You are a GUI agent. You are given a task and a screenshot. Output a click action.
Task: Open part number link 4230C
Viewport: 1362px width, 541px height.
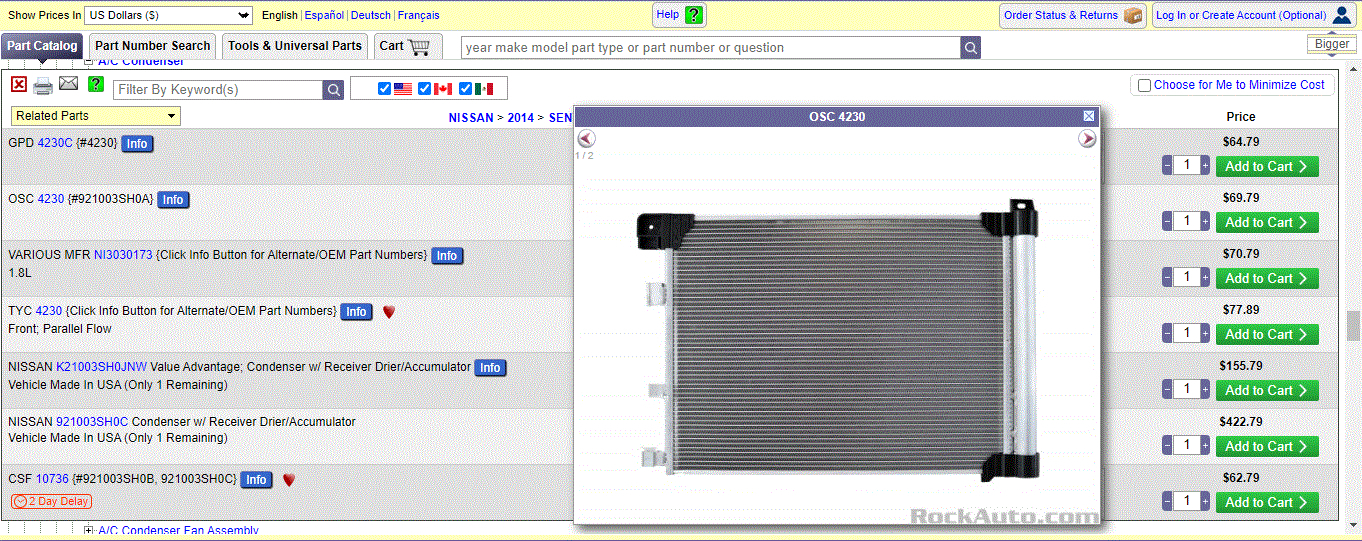coord(55,143)
